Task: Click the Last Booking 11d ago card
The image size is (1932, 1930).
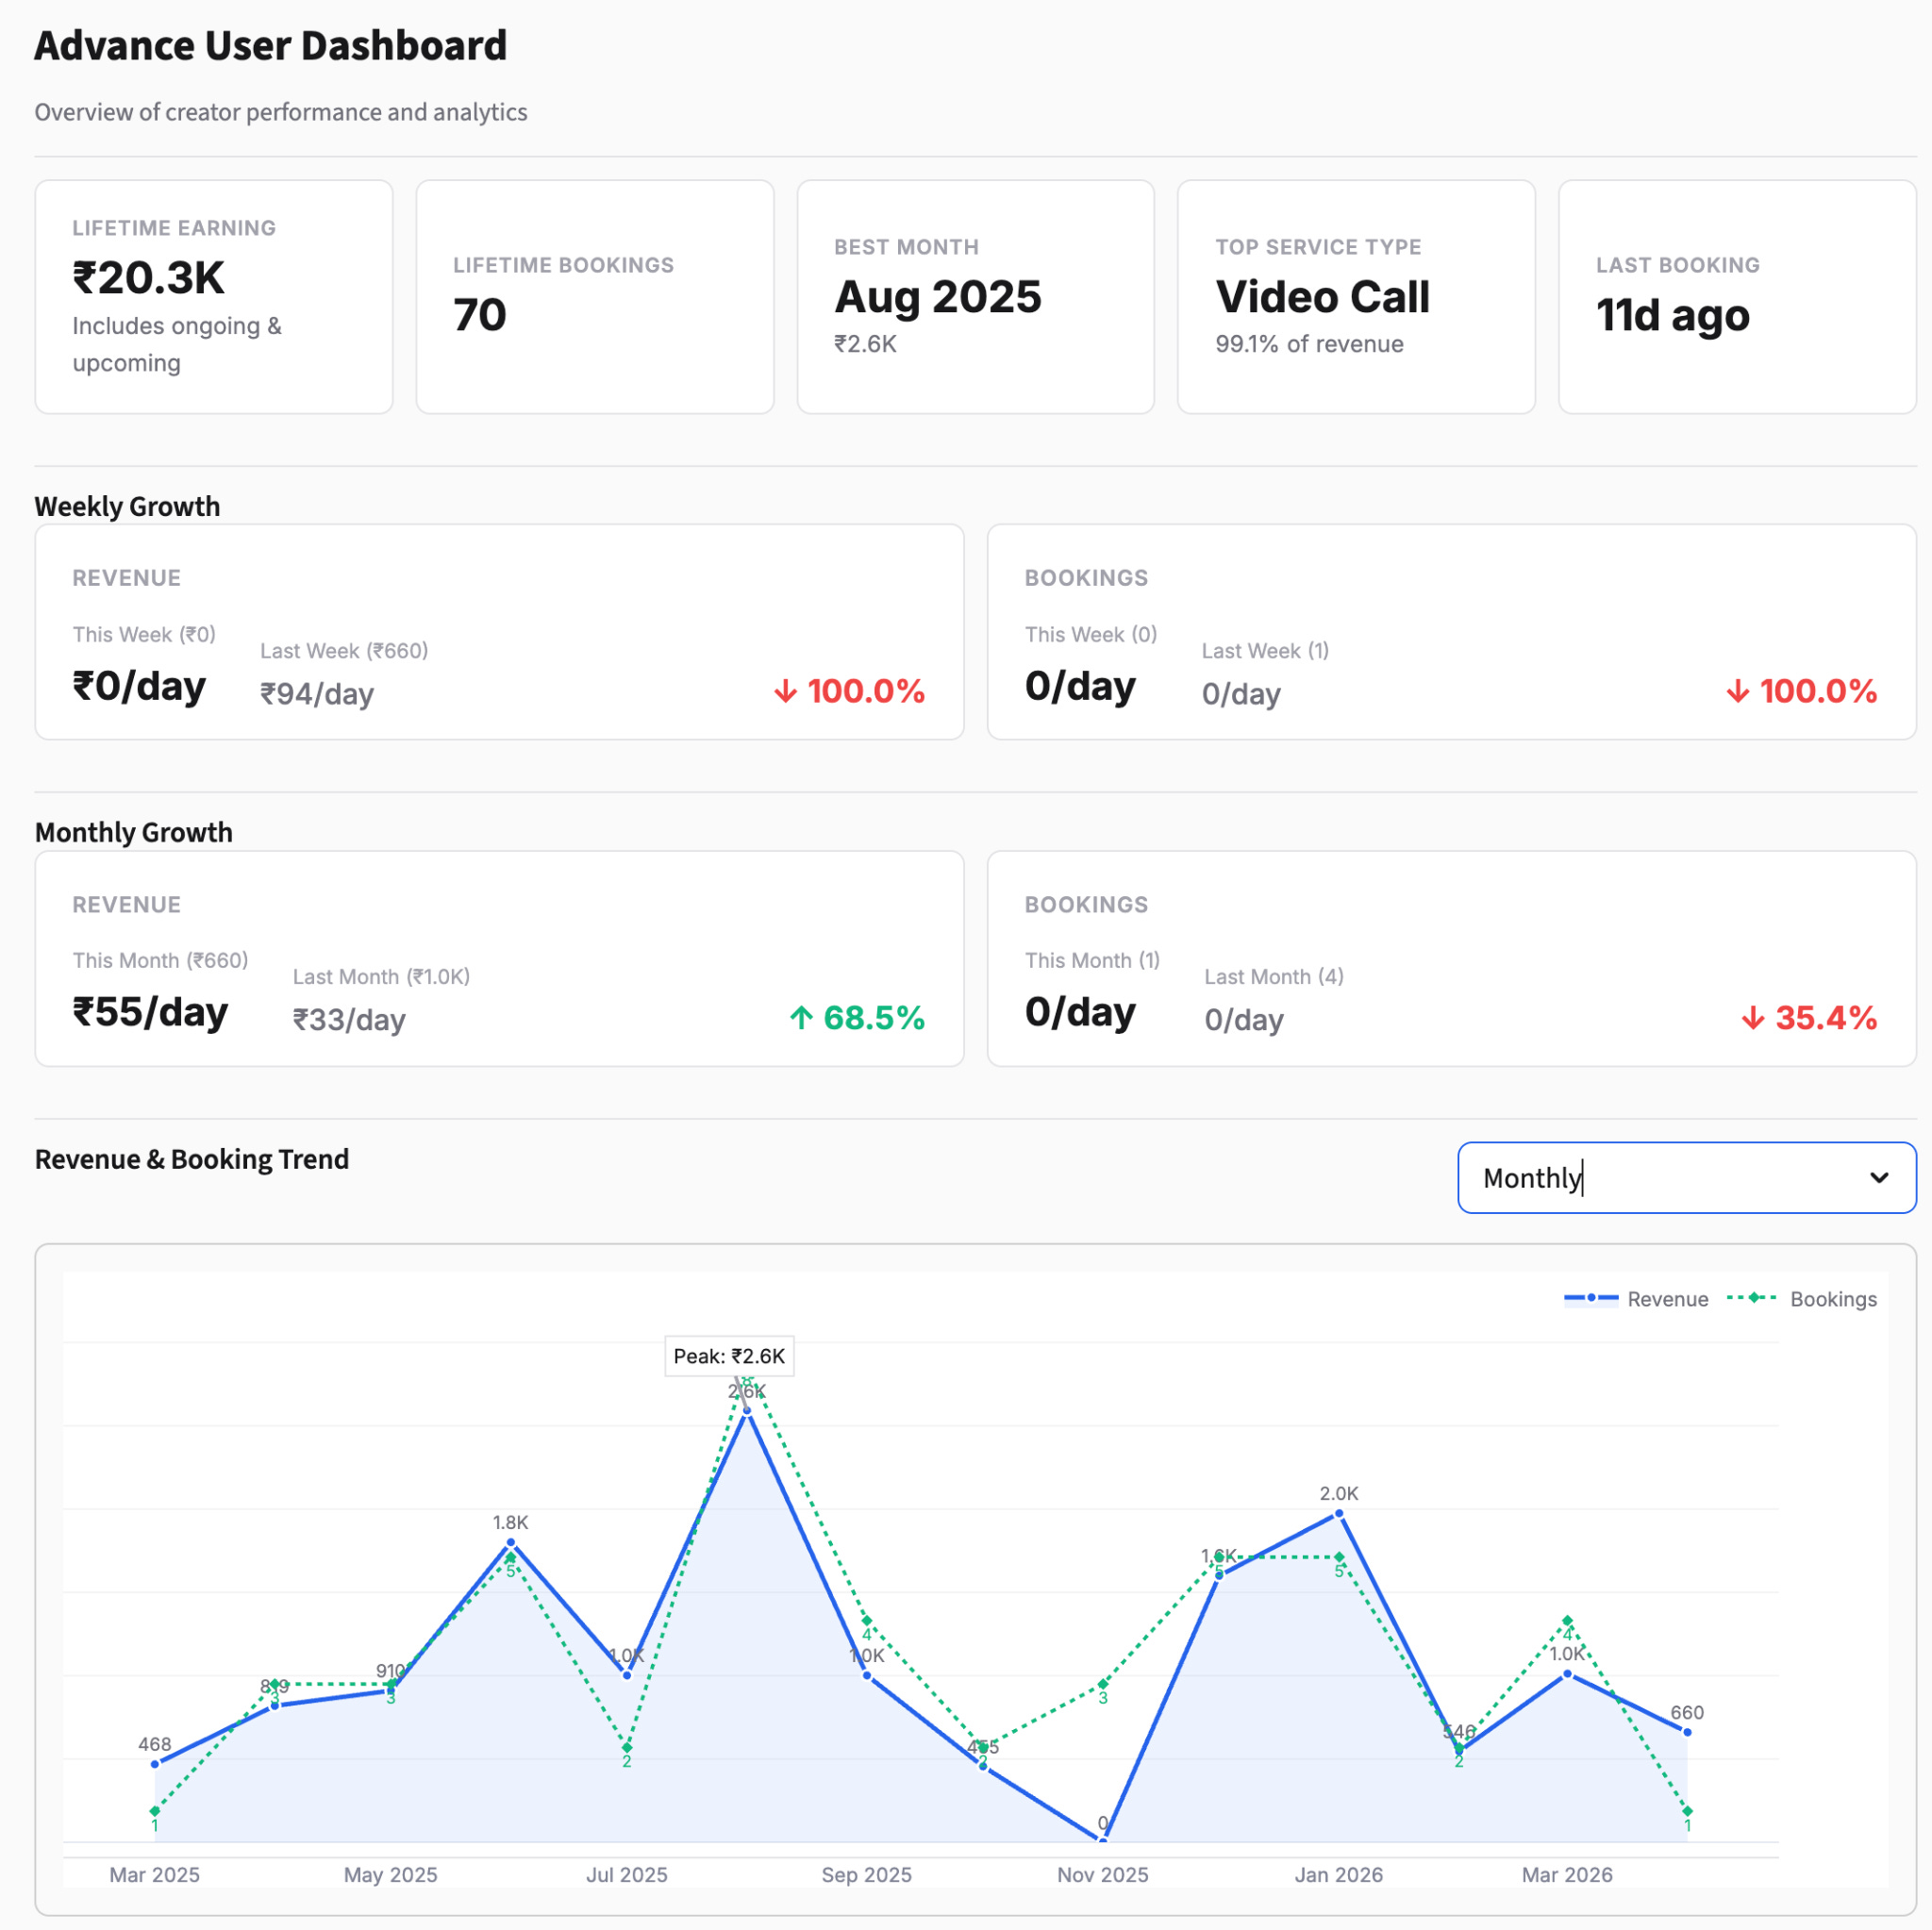Action: (1736, 296)
